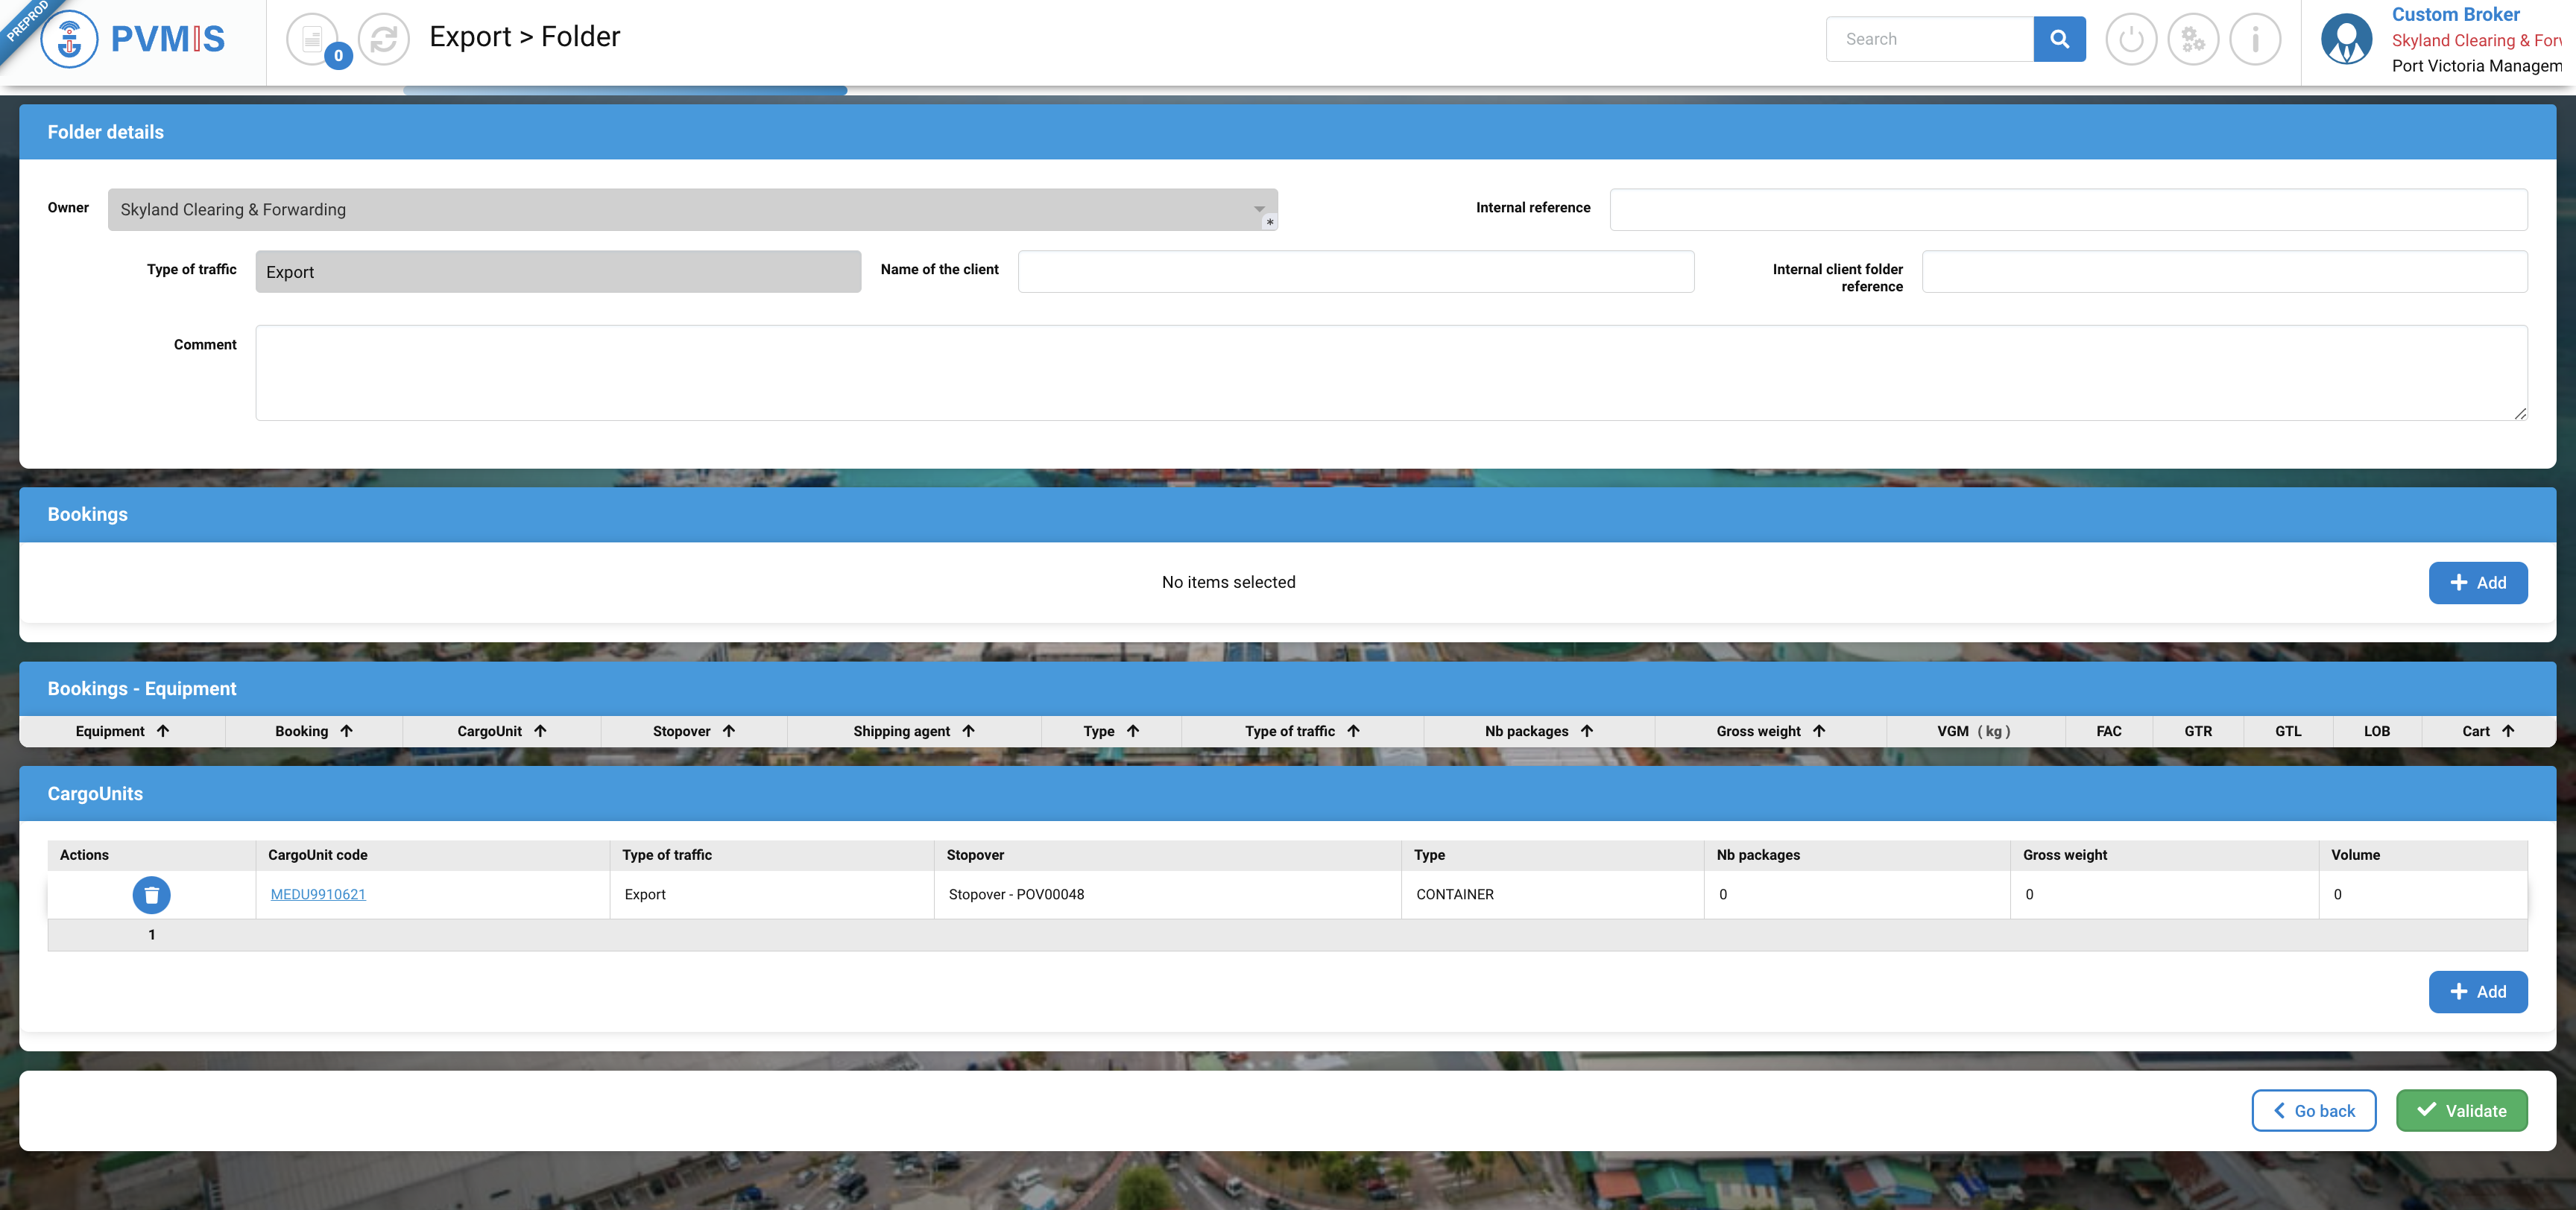2576x1210 pixels.
Task: Click the power logout icon
Action: point(2130,40)
